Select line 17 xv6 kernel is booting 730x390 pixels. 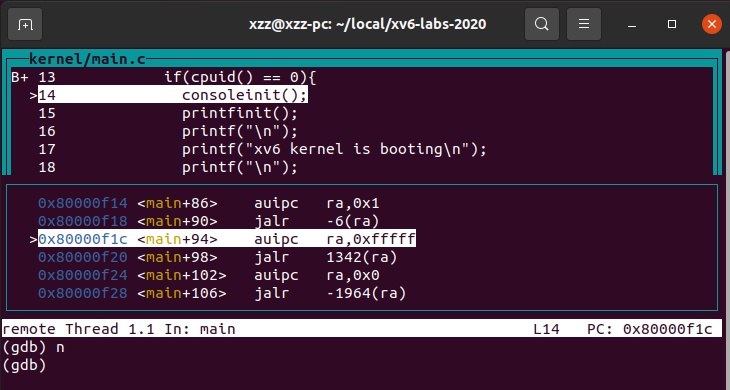click(x=334, y=149)
